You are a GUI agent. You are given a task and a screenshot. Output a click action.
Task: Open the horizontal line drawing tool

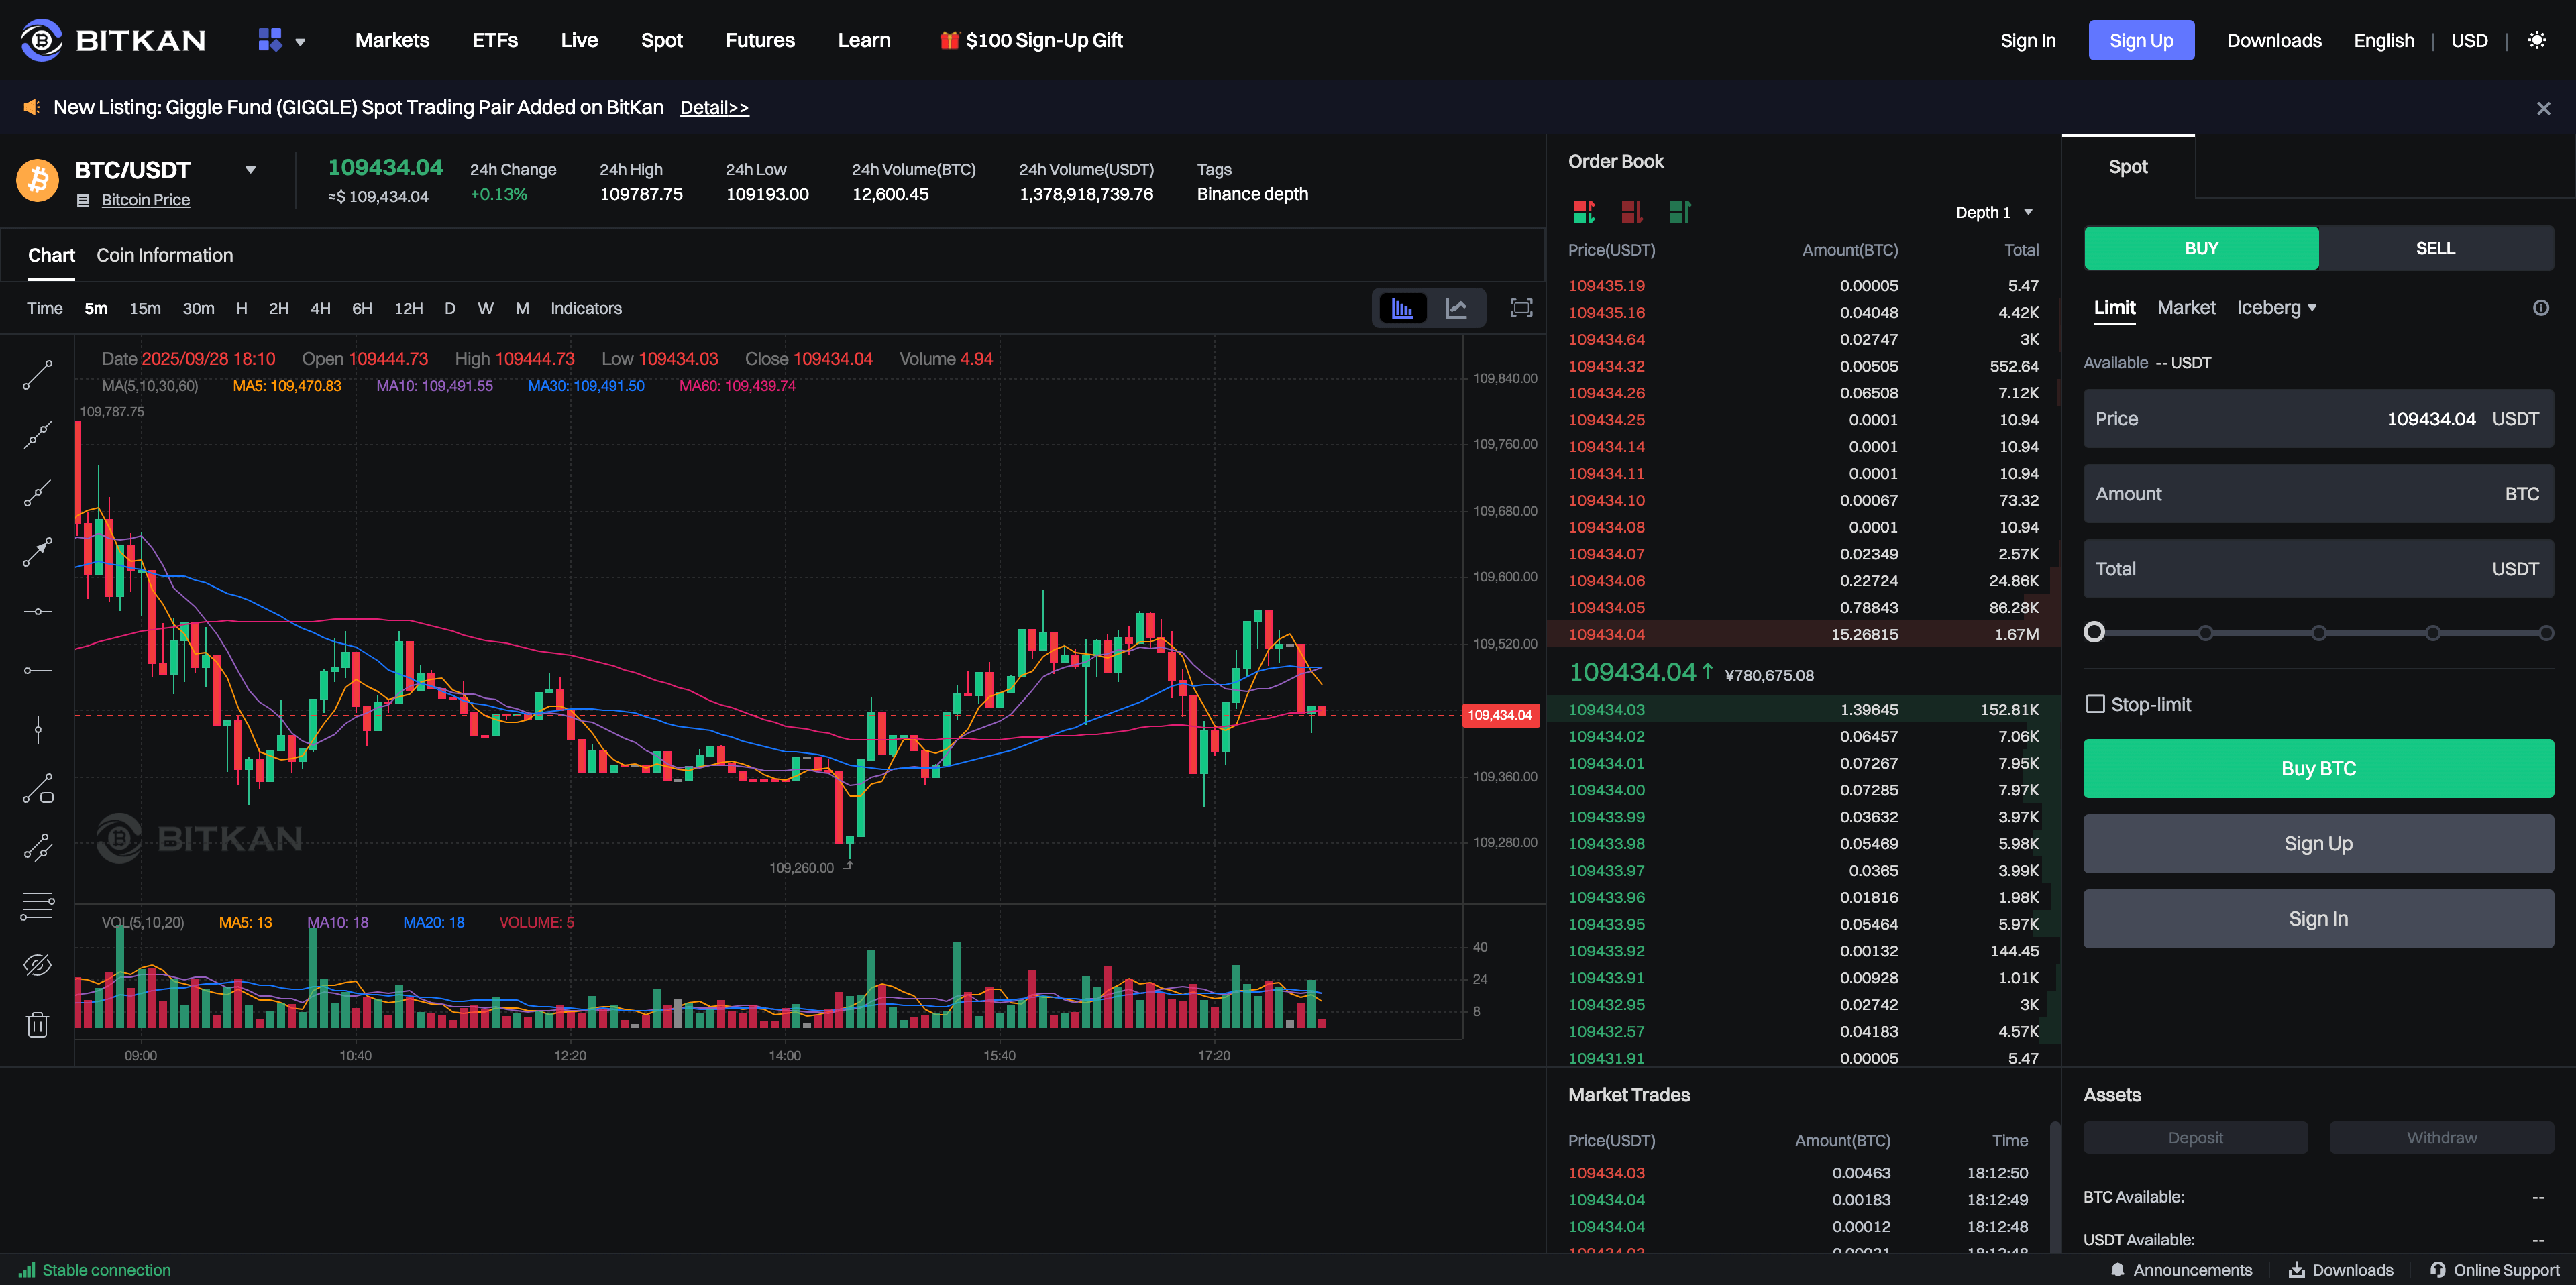(x=37, y=612)
